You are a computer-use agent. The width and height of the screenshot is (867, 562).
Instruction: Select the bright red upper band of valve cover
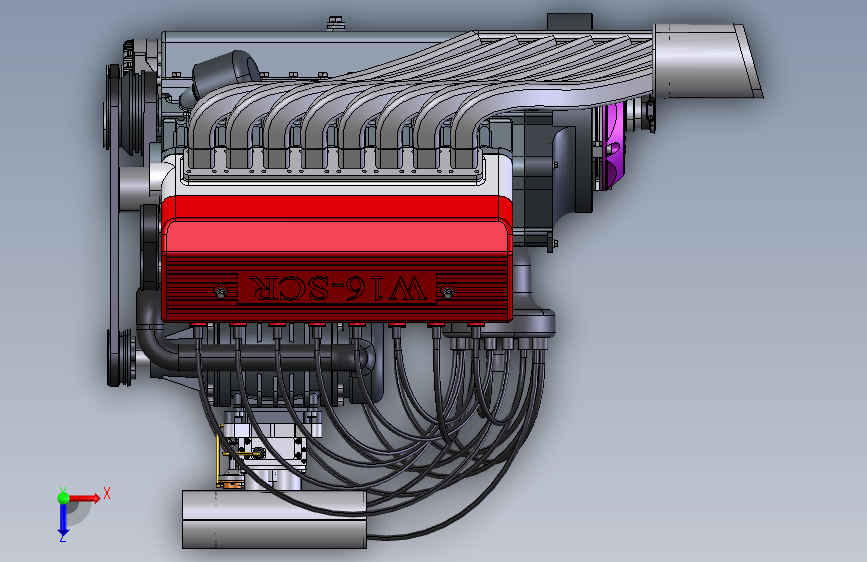coord(337,207)
